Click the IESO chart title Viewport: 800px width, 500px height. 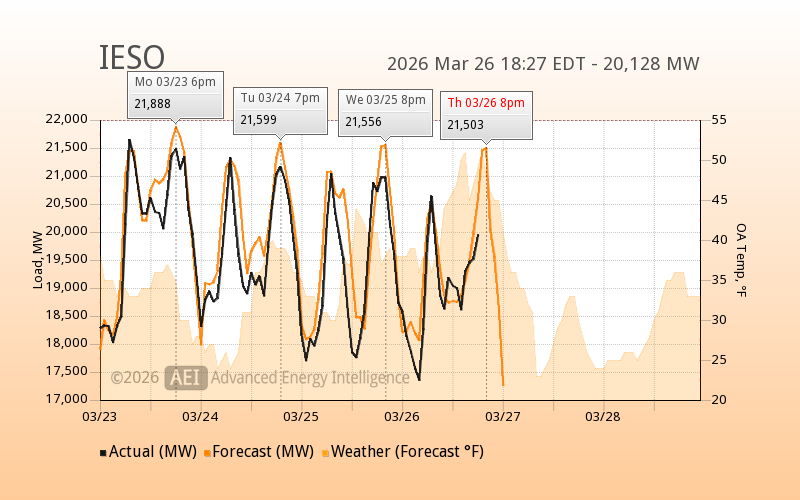[x=132, y=59]
